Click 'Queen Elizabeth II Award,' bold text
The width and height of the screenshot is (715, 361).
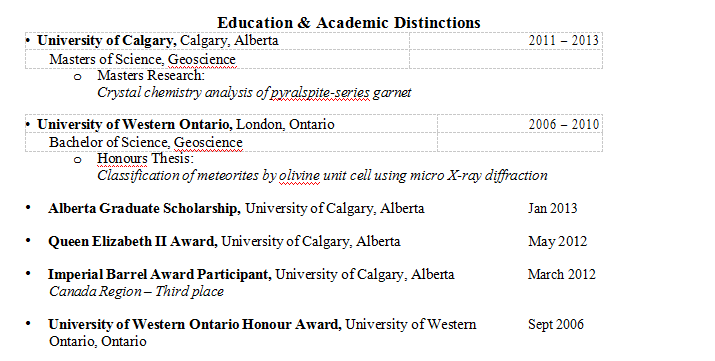133,241
